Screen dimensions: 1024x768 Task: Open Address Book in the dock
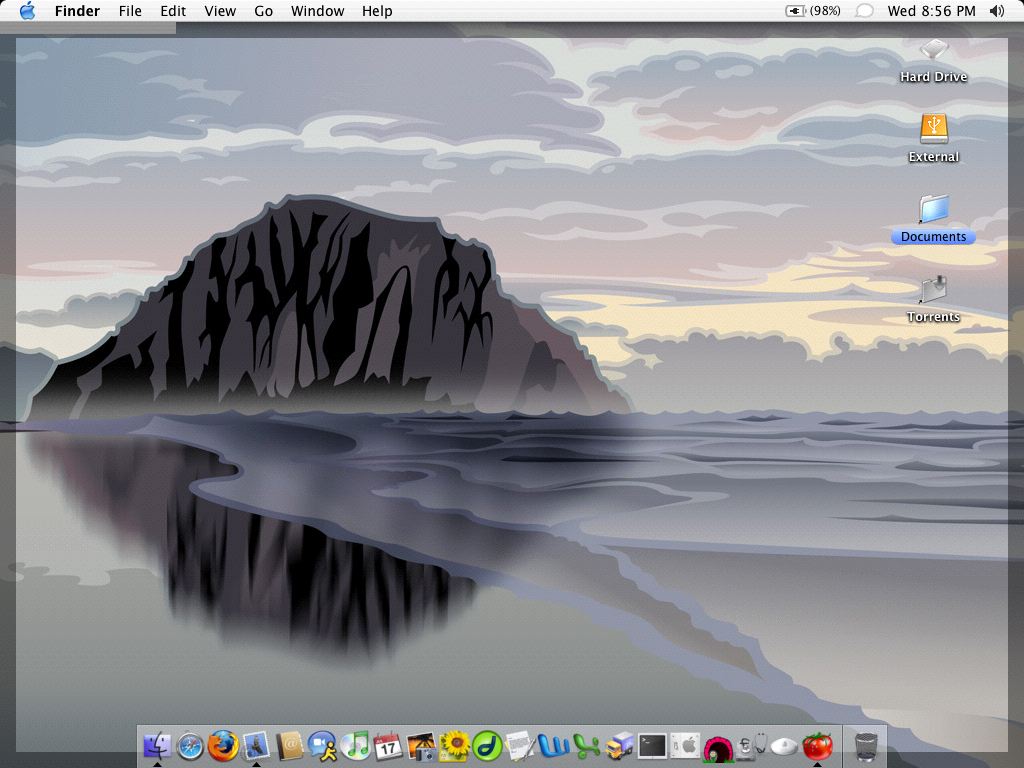290,746
